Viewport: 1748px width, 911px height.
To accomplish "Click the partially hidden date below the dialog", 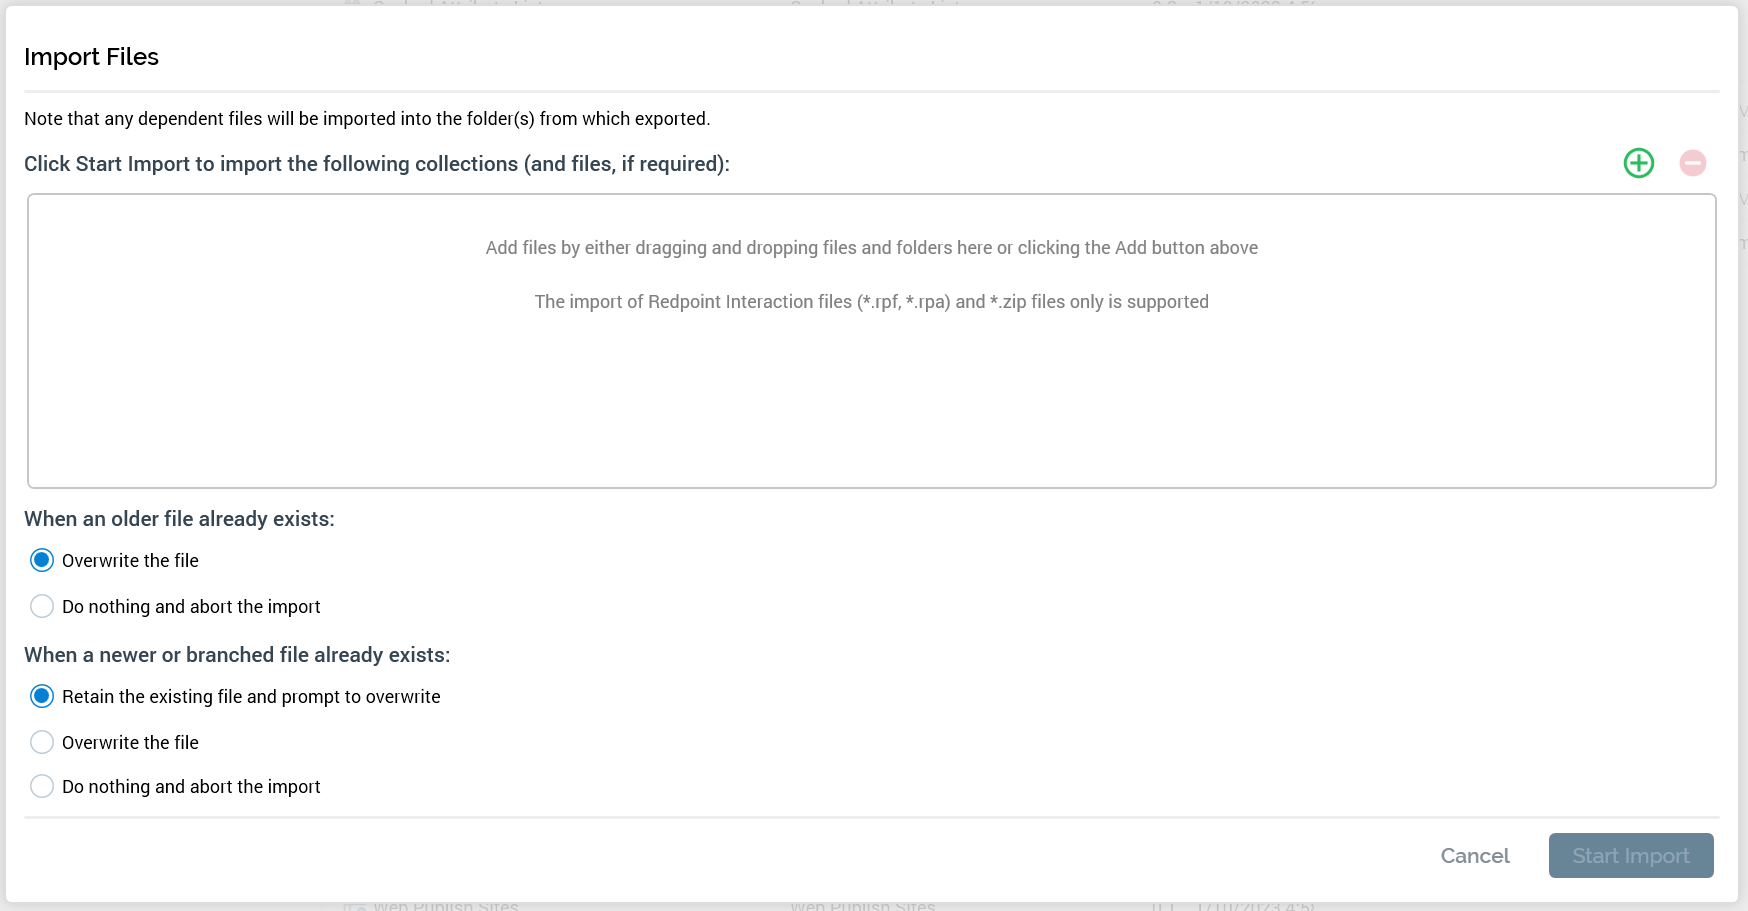I will (x=1255, y=906).
